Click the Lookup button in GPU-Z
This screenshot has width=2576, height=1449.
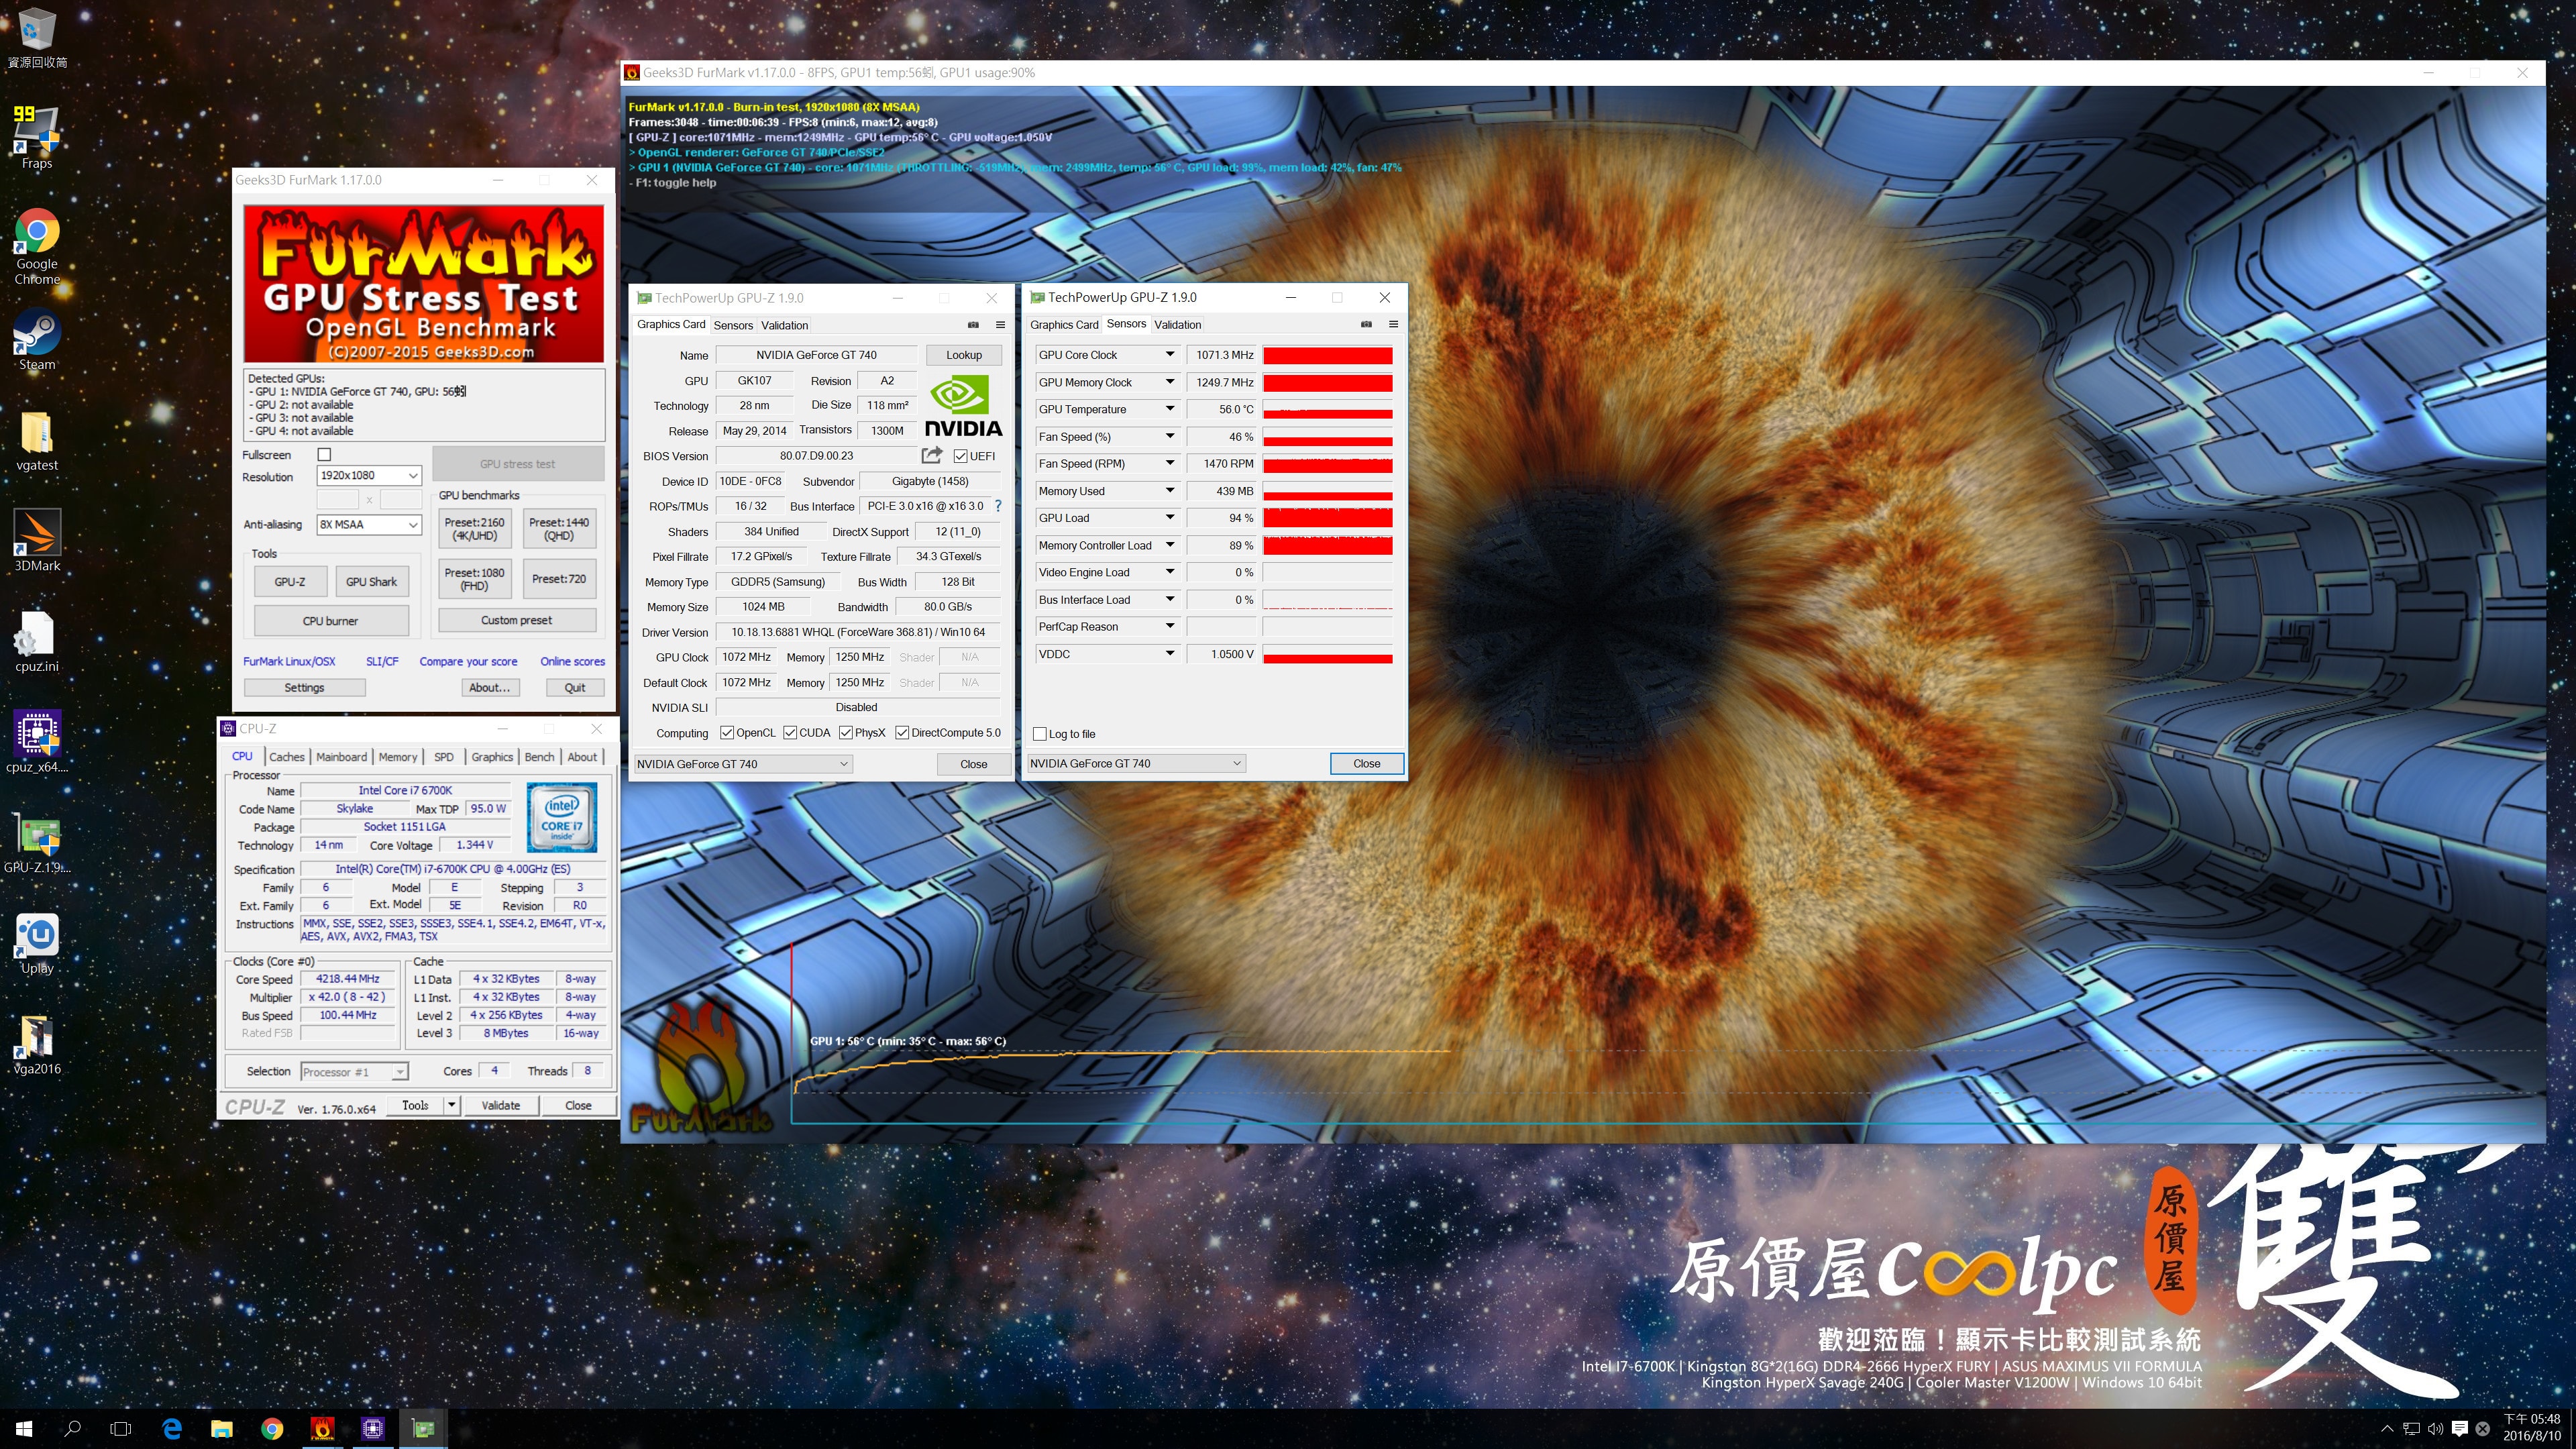pos(964,355)
